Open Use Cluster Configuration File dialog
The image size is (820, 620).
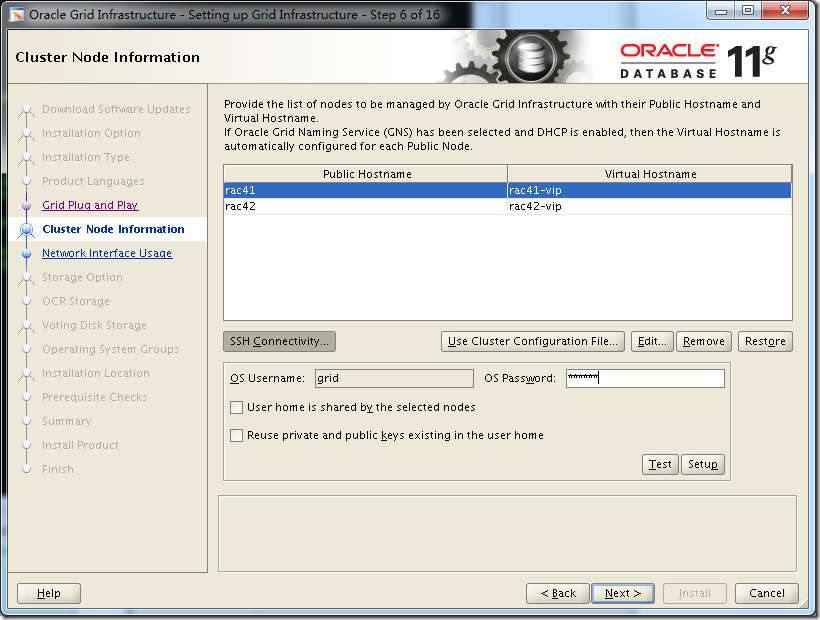pos(532,341)
